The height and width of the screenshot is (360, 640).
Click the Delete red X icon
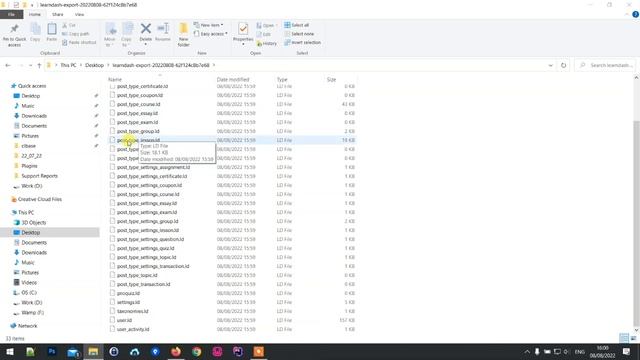pos(146,29)
